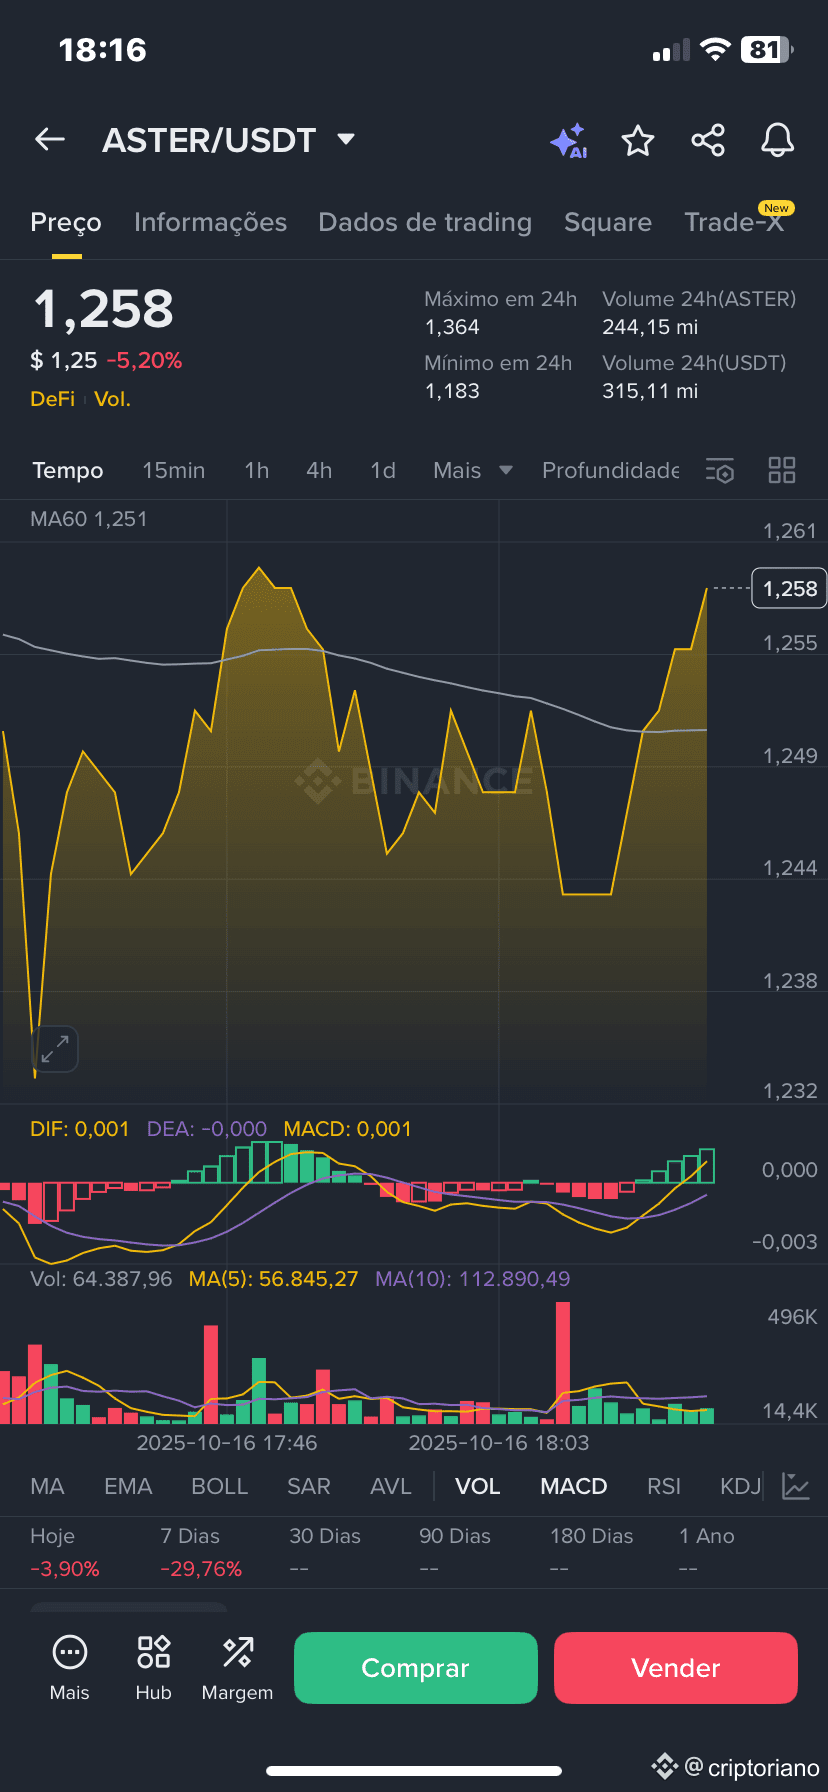Toggle the KDJ indicator
This screenshot has width=828, height=1792.
click(x=741, y=1486)
